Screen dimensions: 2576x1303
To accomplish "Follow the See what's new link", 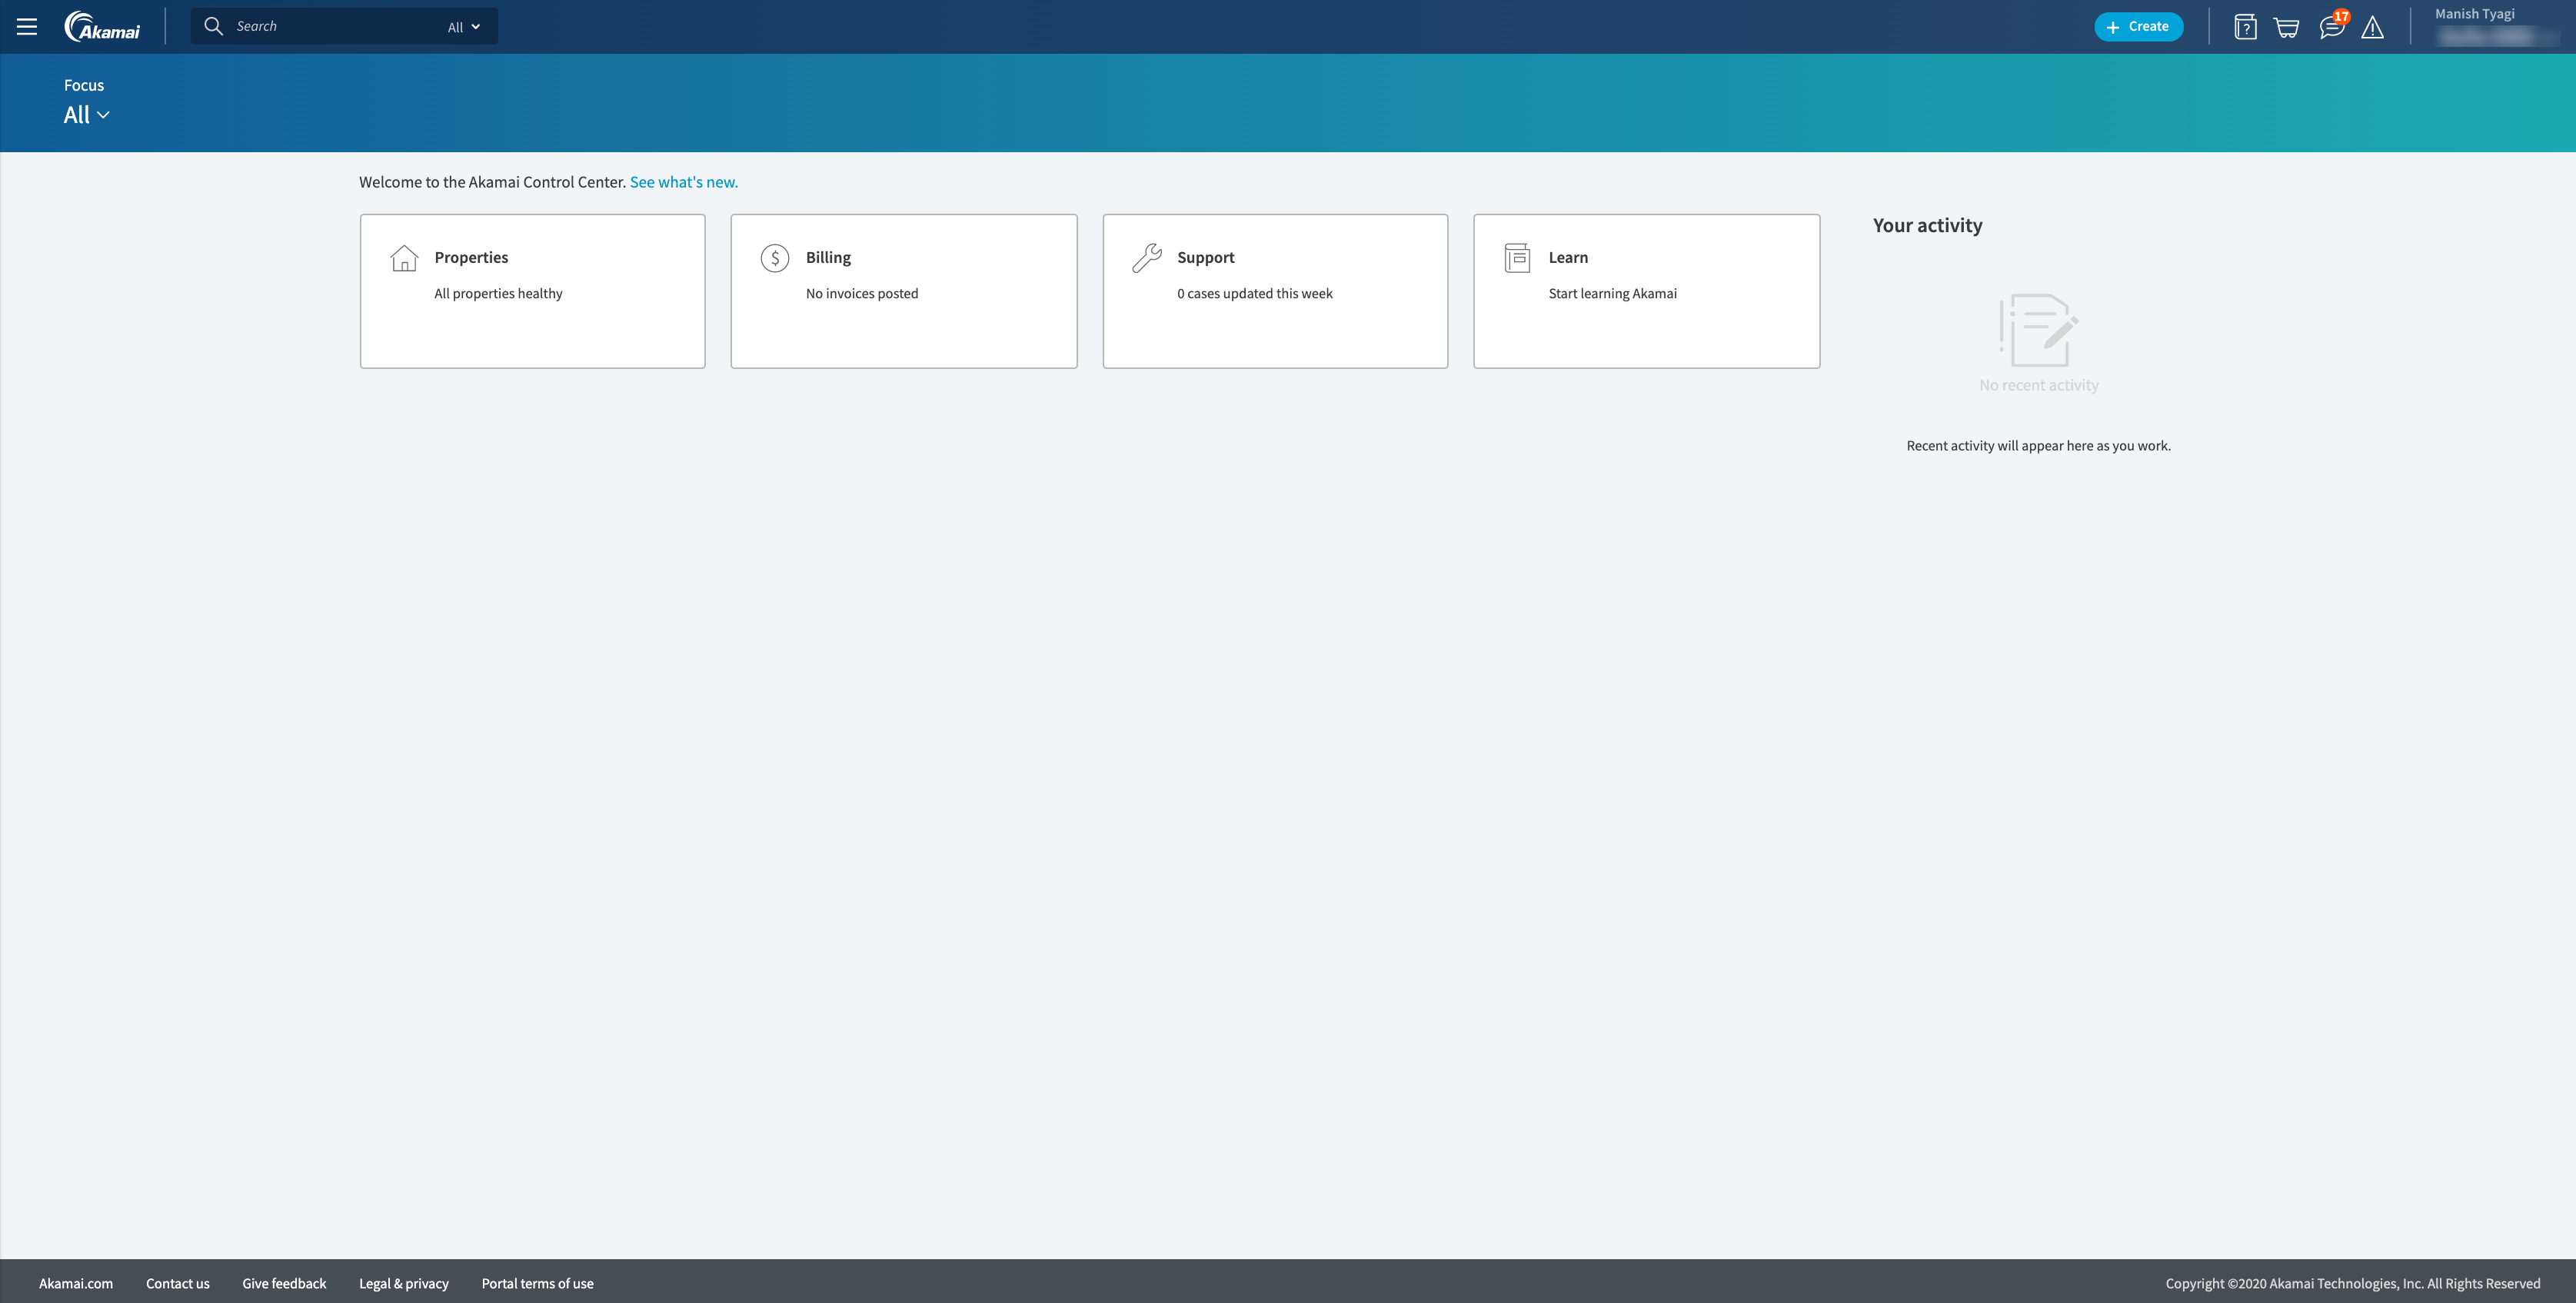I will point(683,182).
